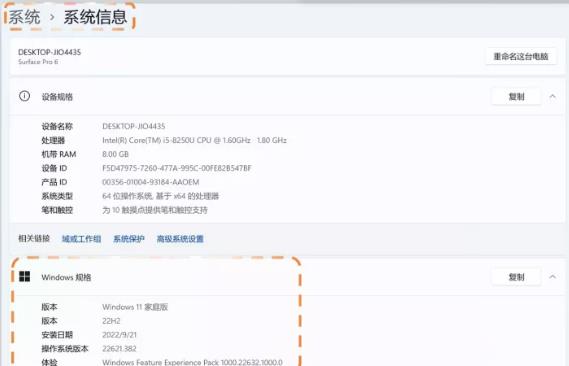
Task: Click the 设备规格 info icon
Action: pyautogui.click(x=24, y=96)
